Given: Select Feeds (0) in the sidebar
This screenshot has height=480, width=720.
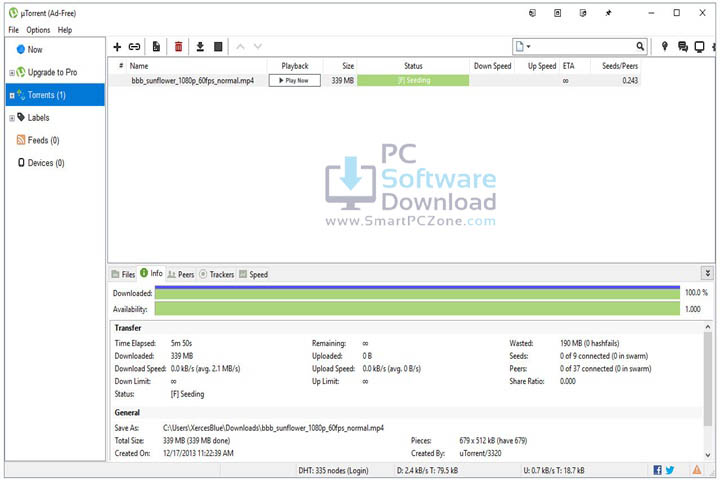Looking at the screenshot, I should pos(43,140).
